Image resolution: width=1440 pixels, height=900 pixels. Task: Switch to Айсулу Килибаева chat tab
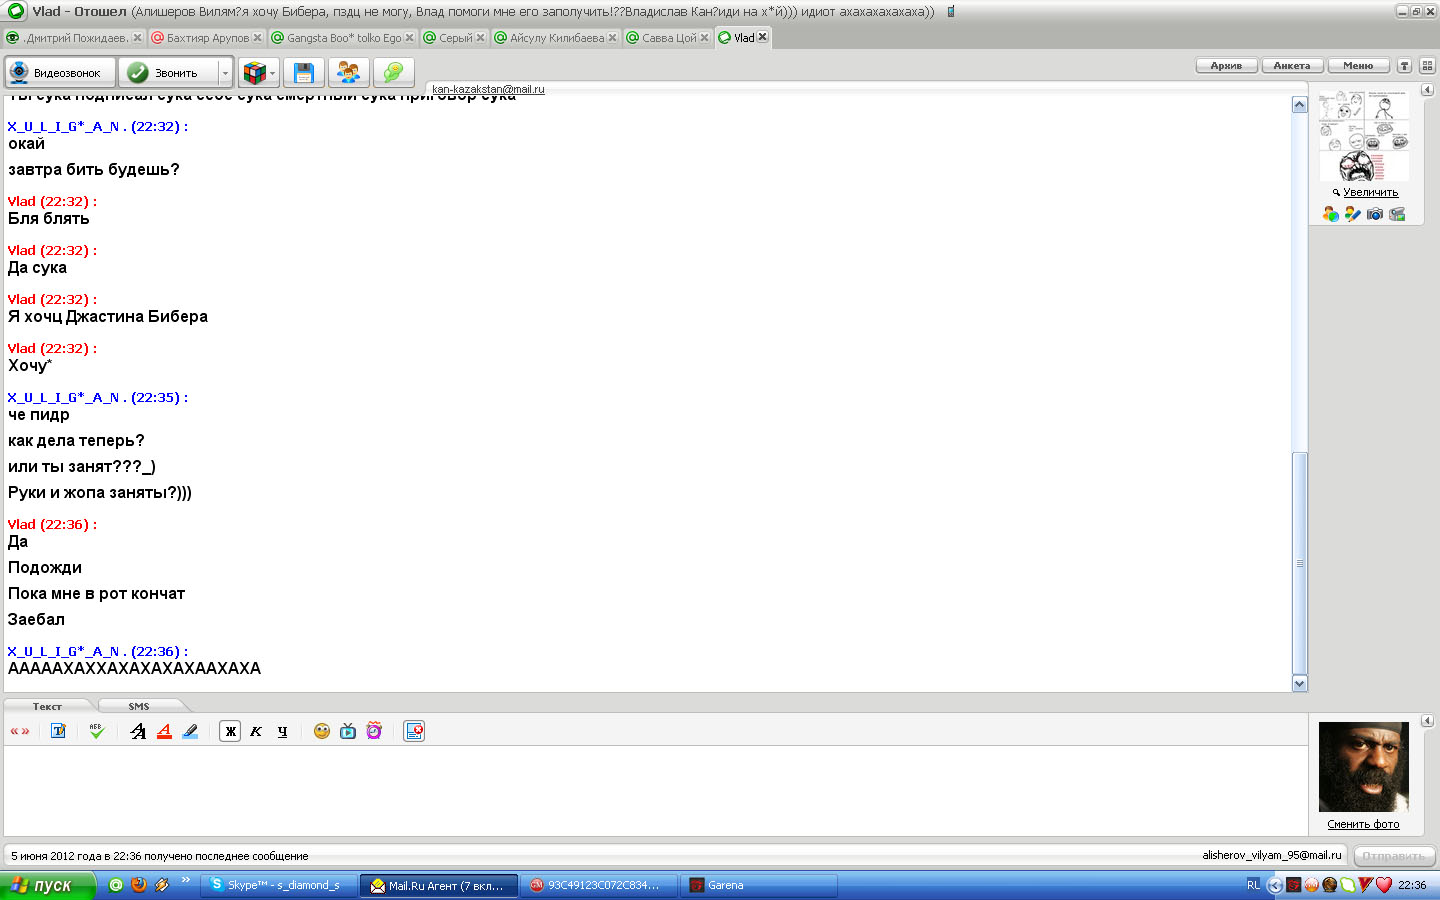[x=556, y=38]
